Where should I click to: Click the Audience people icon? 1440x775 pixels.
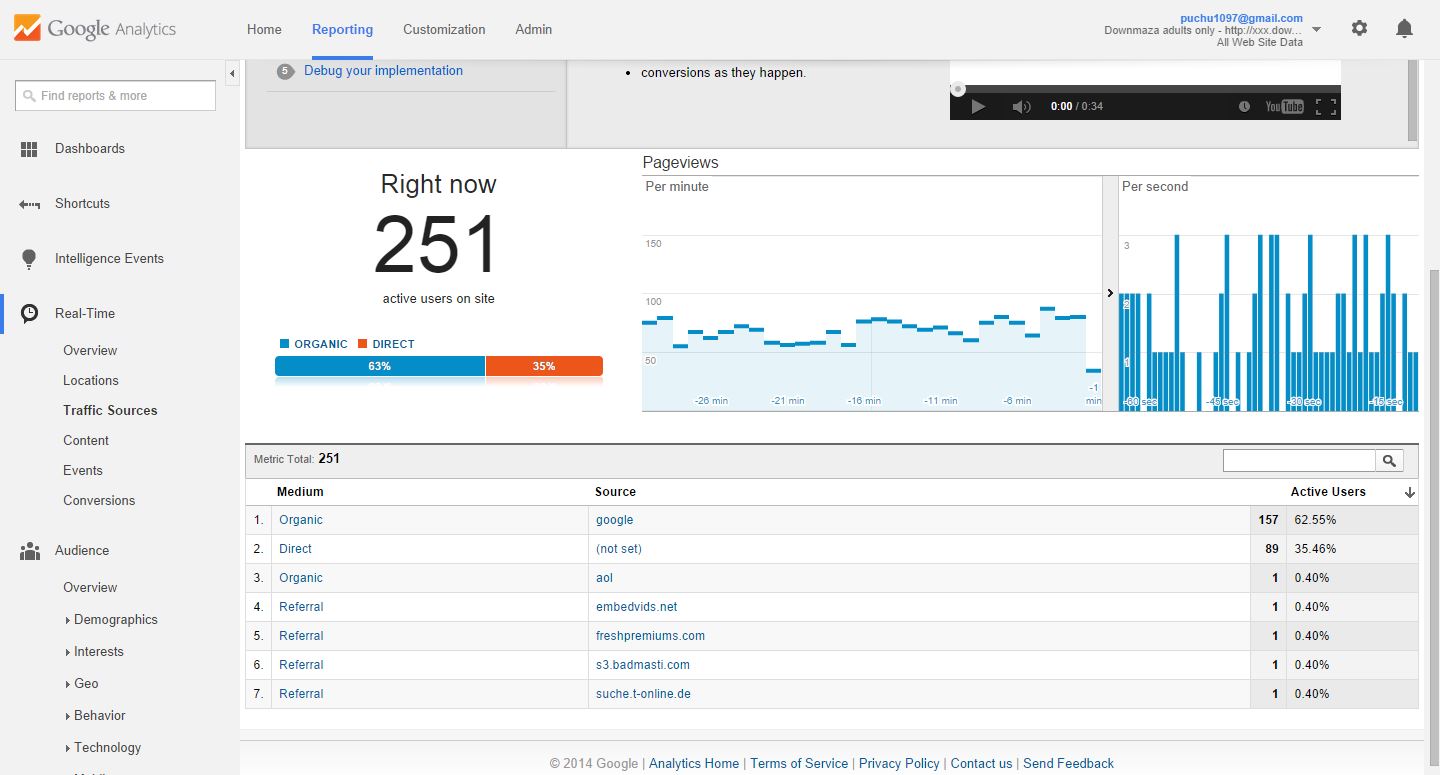pyautogui.click(x=30, y=551)
